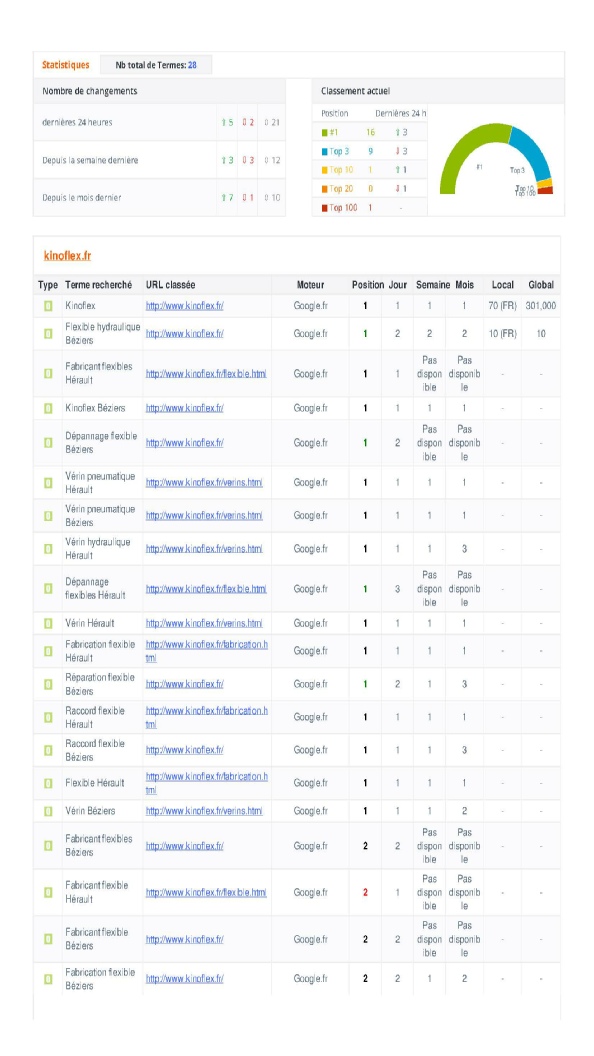Click type icon for Dépannage flexibles Hérault
Image resolution: width=594 pixels, height=1056 pixels.
pos(48,589)
